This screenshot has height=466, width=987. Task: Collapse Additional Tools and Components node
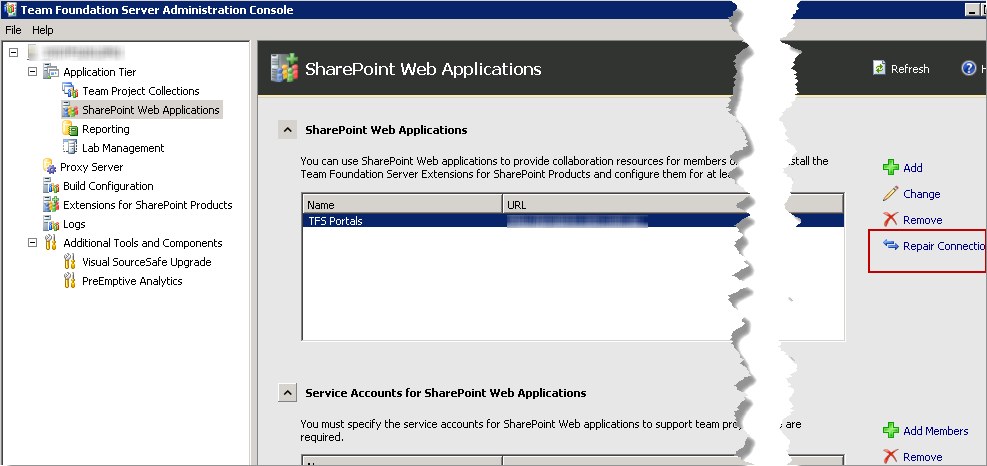32,242
